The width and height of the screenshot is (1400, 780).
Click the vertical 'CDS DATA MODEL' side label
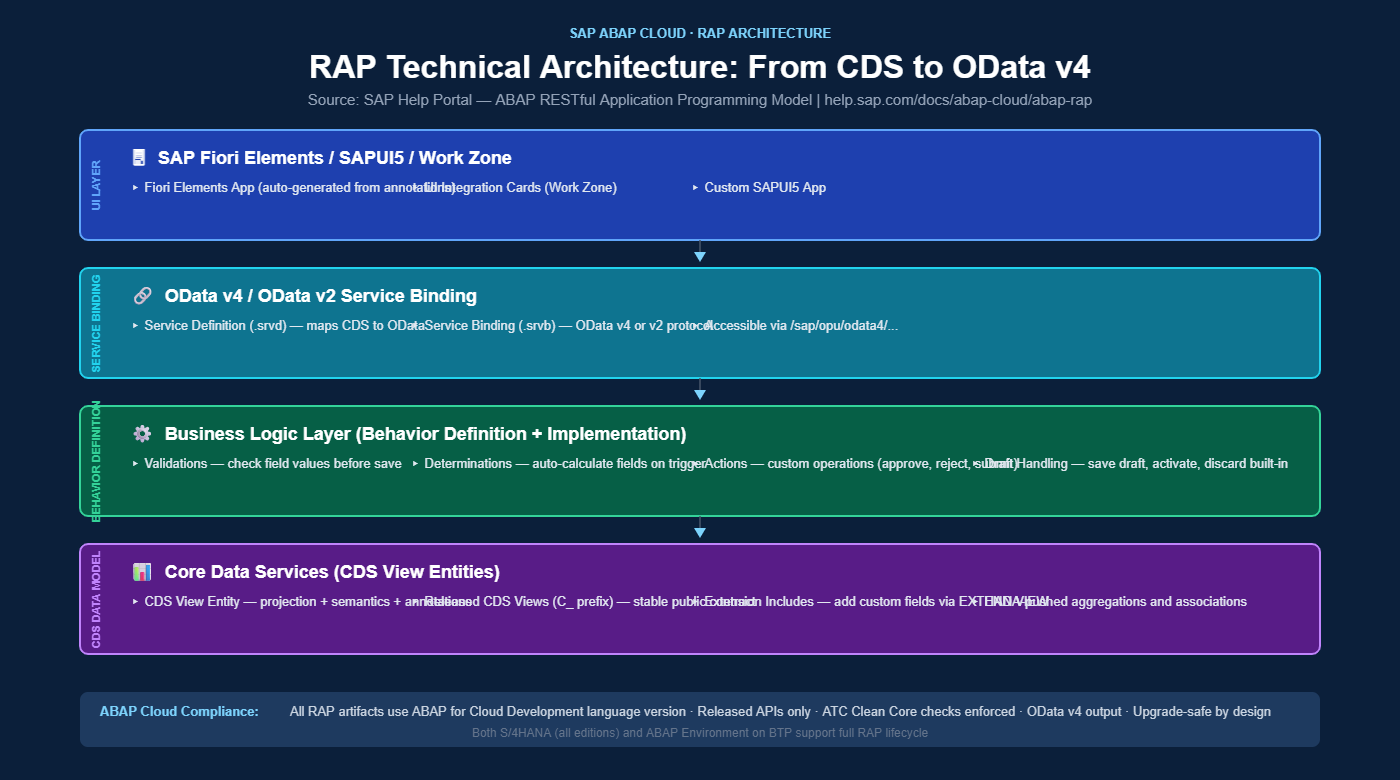[x=96, y=599]
